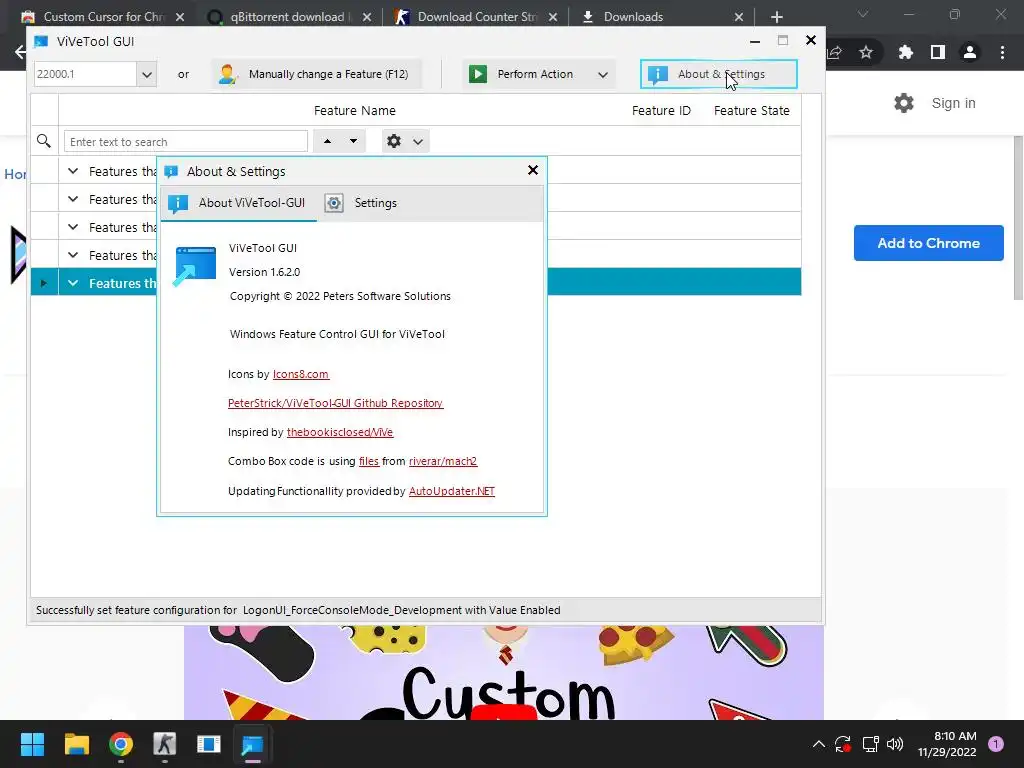Viewport: 1024px width, 768px height.
Task: Focus the Enter text to search field
Action: 185,142
